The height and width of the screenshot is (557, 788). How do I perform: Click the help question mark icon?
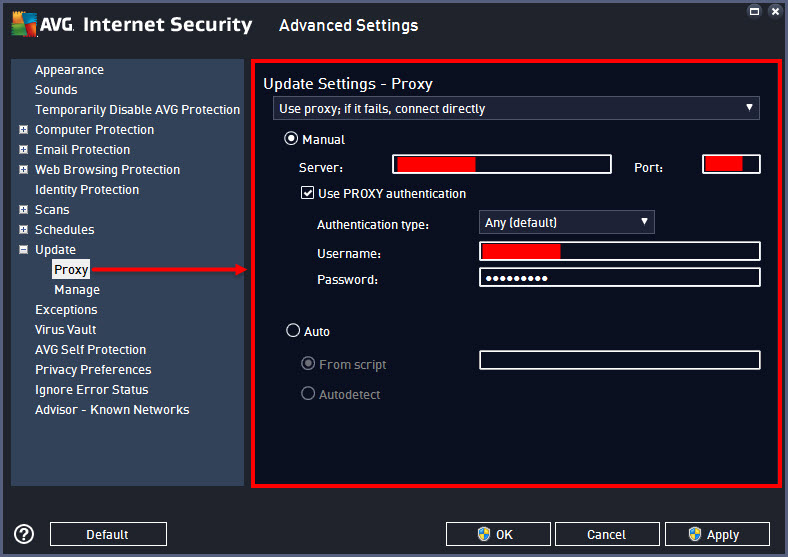coord(24,534)
